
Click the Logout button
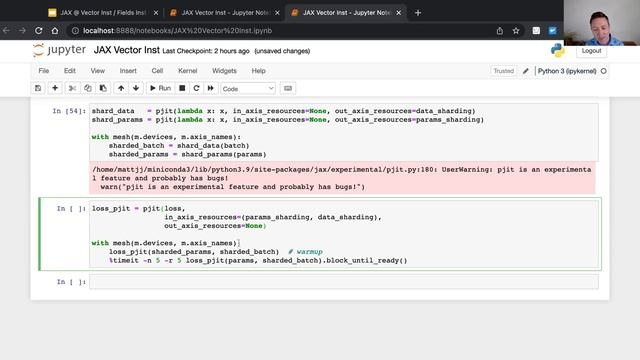pyautogui.click(x=591, y=51)
